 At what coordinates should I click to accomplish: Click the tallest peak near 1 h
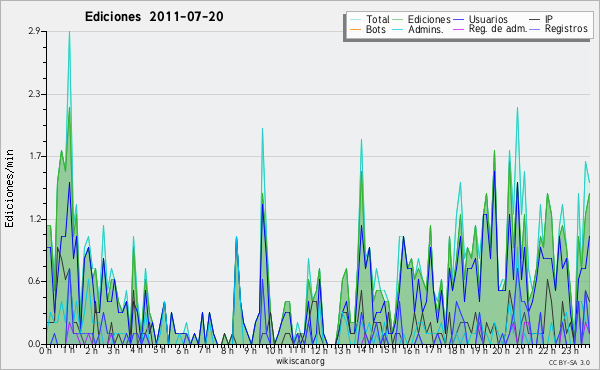(69, 32)
